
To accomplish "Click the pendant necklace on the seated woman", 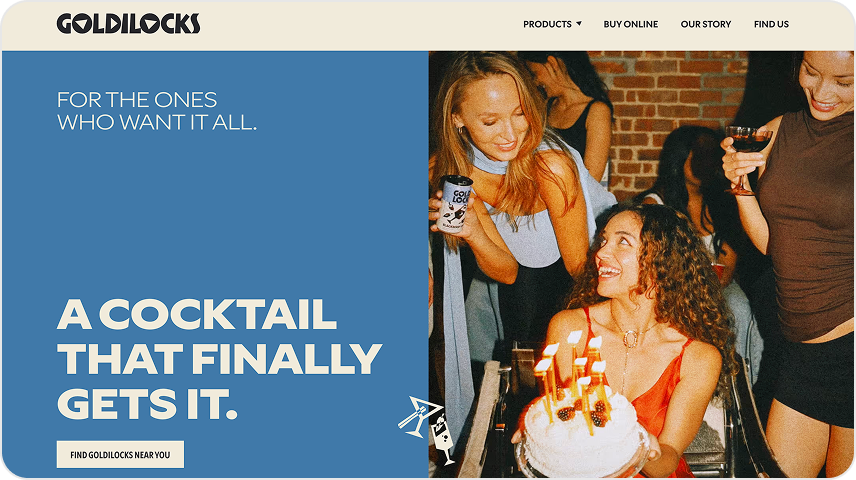I will click(631, 339).
